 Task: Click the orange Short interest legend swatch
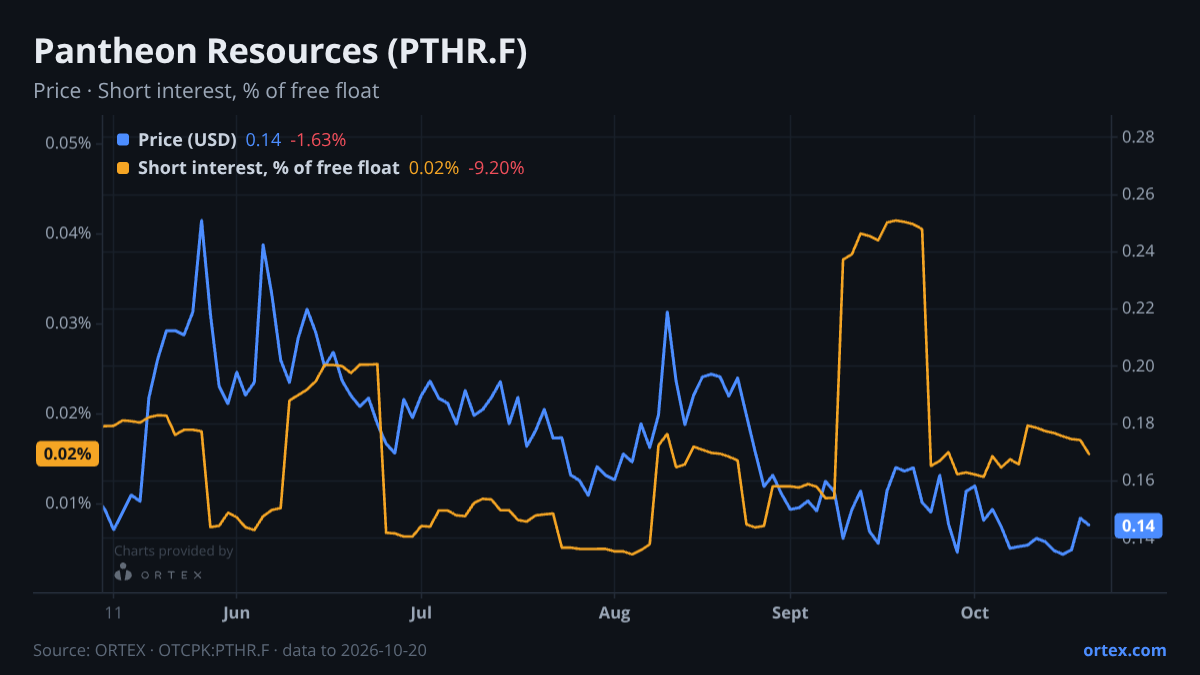point(123,168)
